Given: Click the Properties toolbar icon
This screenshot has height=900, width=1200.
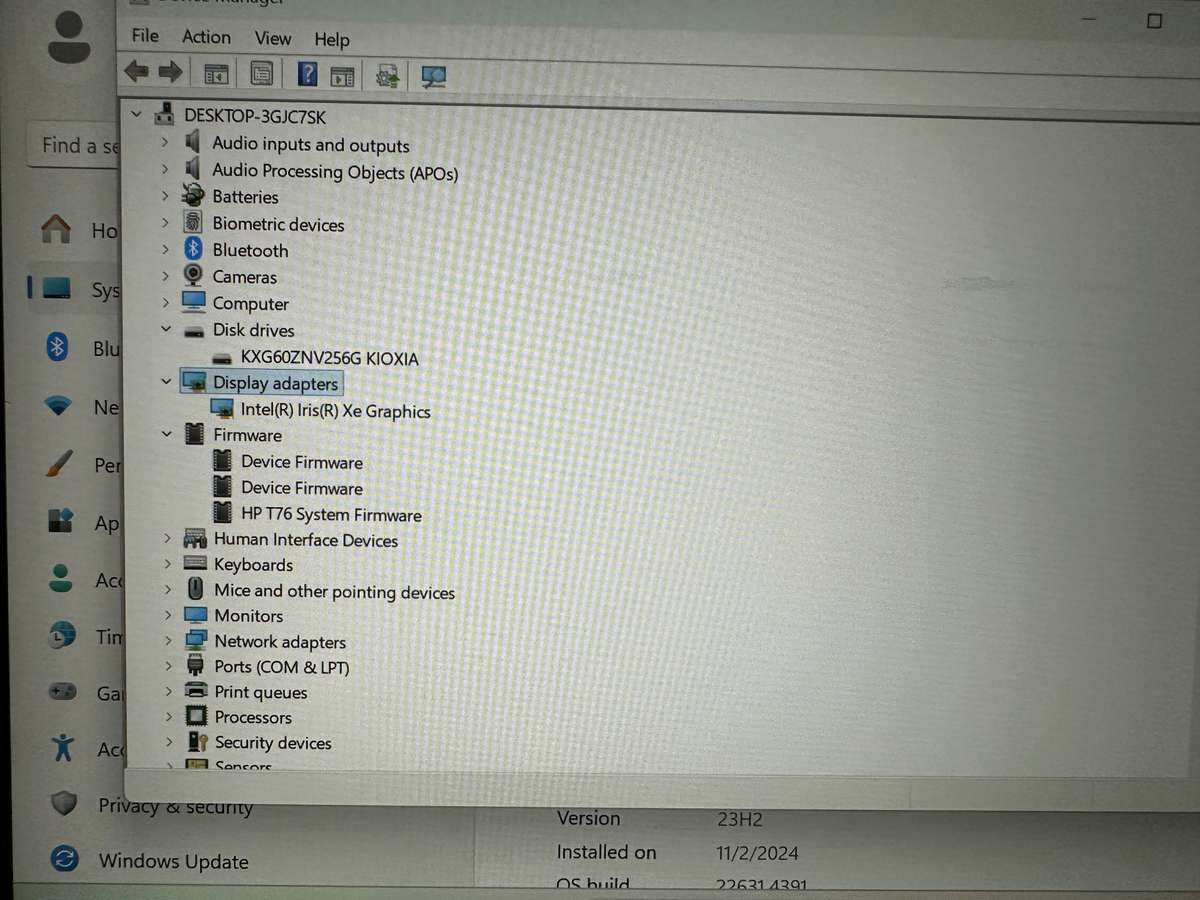Looking at the screenshot, I should point(260,72).
